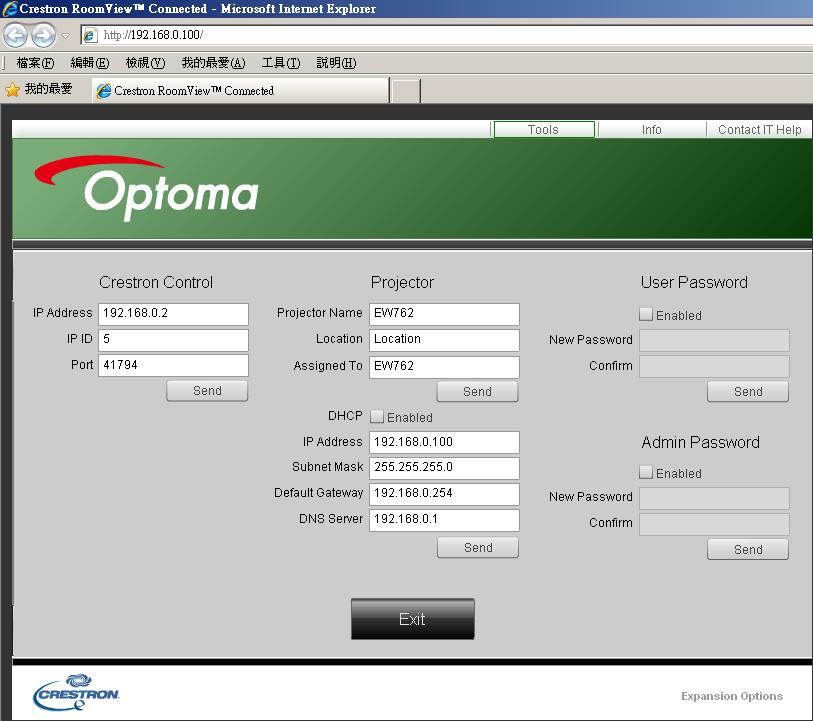Click the Projector heading text
The width and height of the screenshot is (813, 721).
[x=402, y=282]
